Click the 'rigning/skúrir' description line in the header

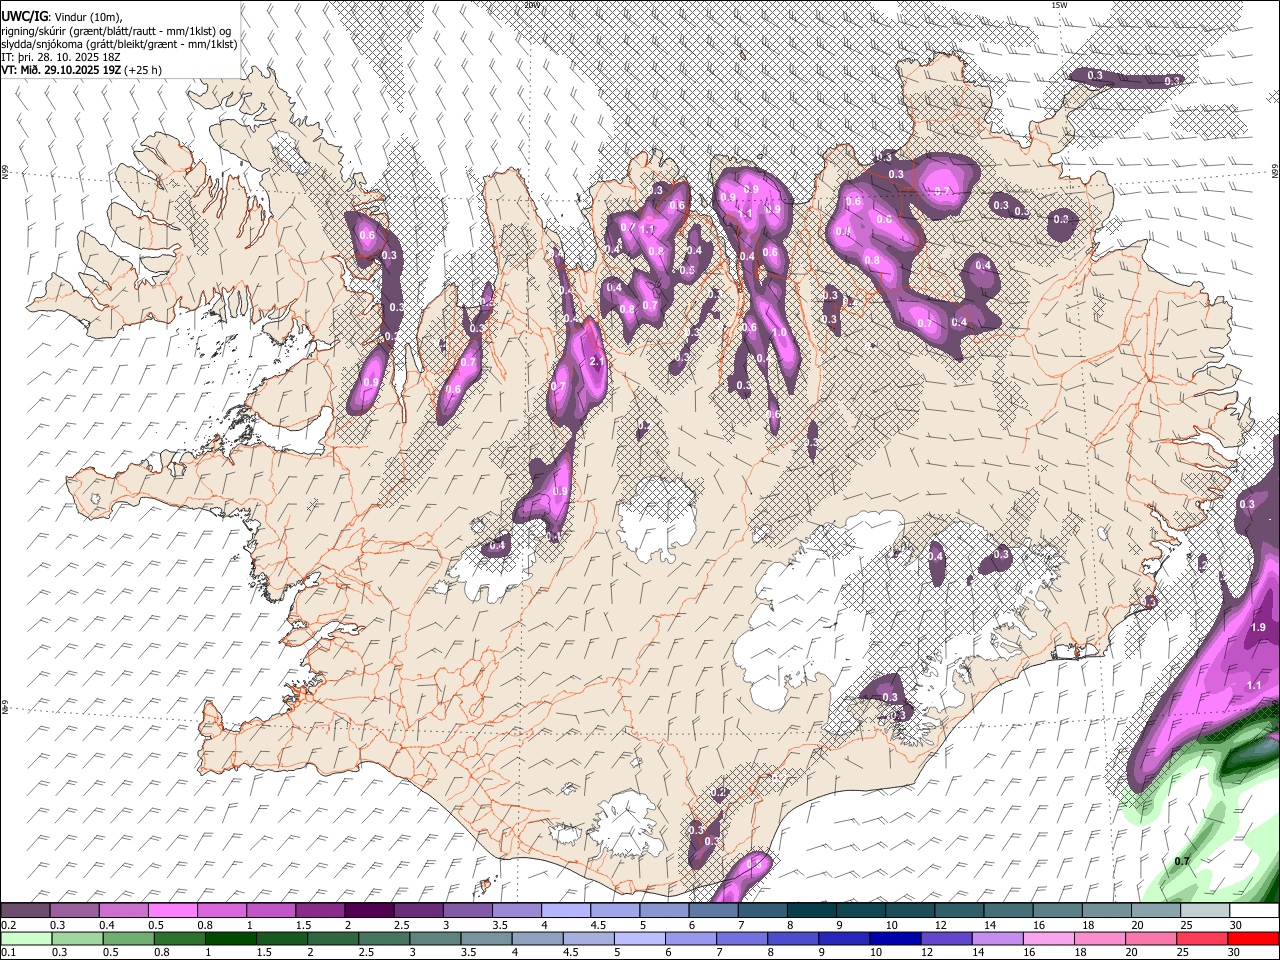pyautogui.click(x=117, y=31)
